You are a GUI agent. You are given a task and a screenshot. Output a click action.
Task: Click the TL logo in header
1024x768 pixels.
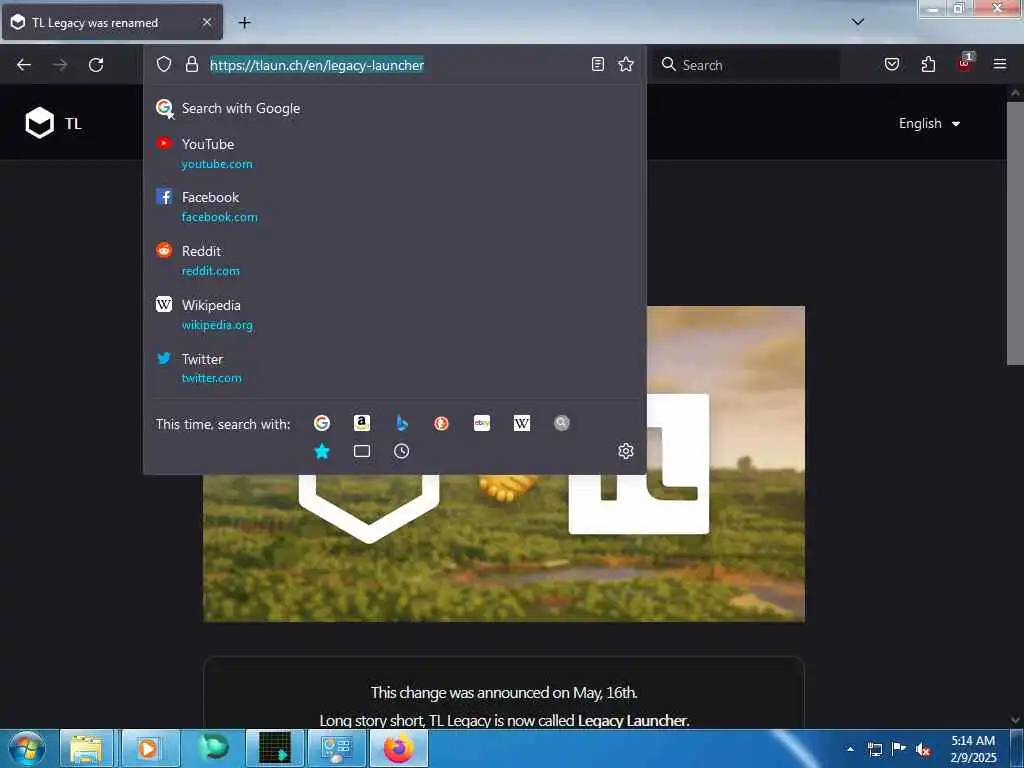point(53,123)
